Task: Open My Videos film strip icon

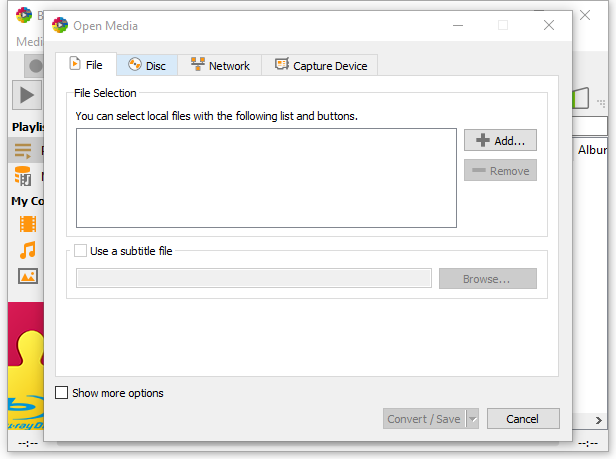Action: (x=27, y=224)
